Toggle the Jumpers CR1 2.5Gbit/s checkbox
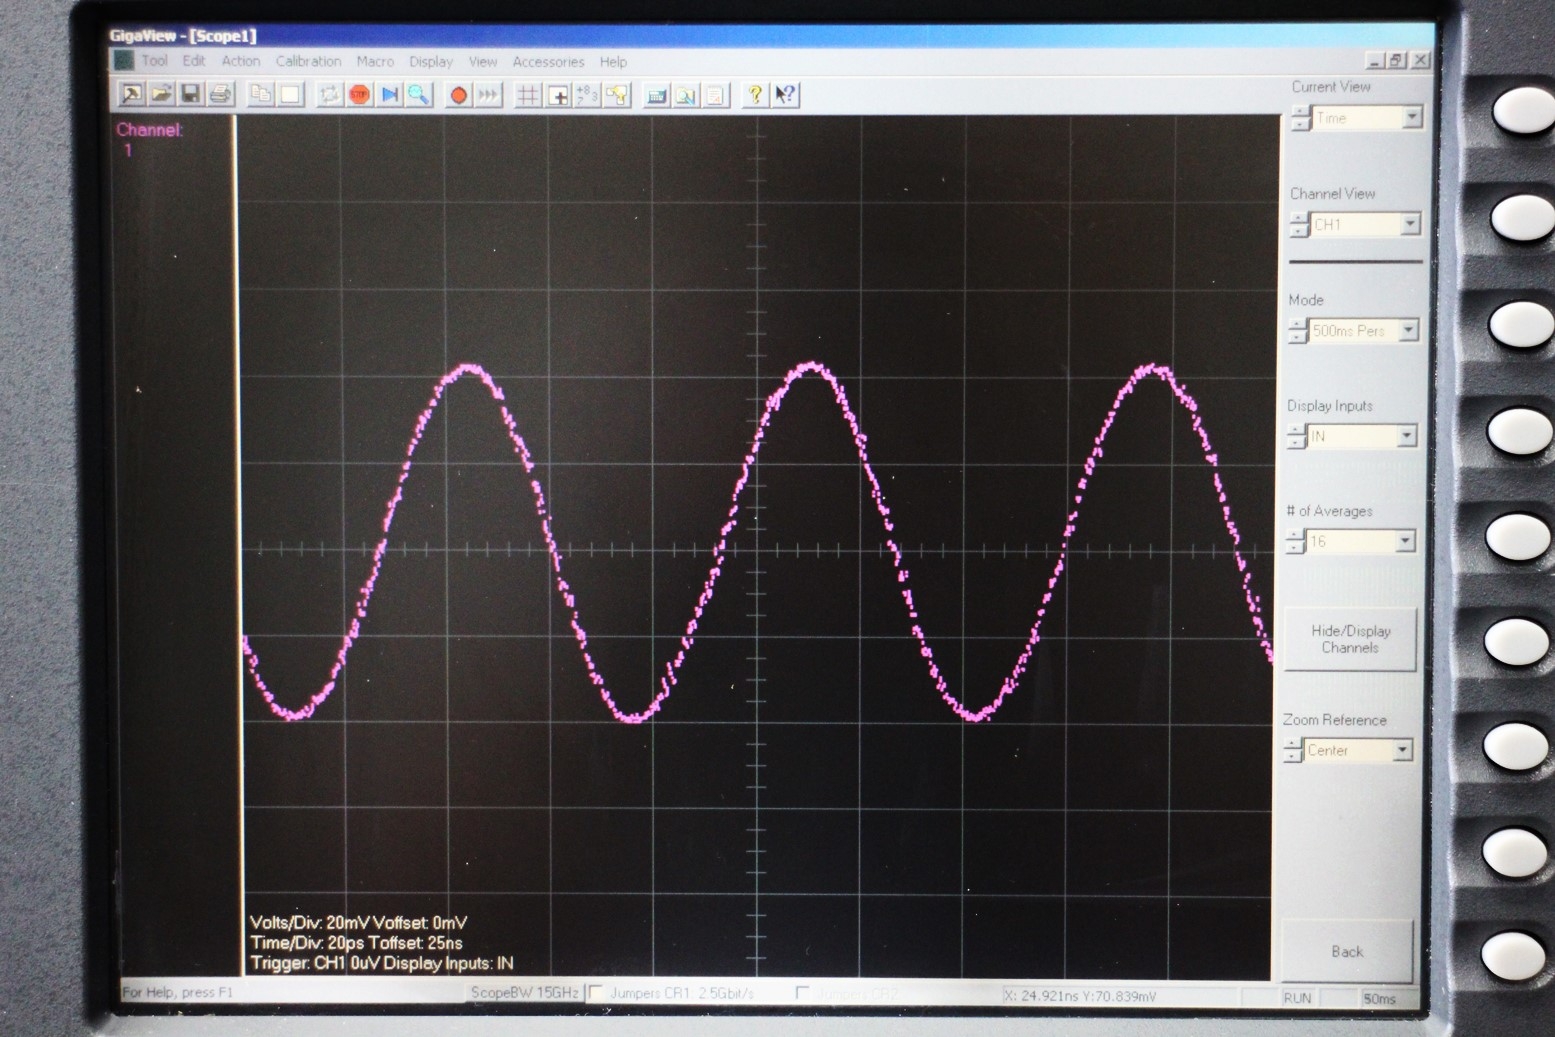 (597, 992)
